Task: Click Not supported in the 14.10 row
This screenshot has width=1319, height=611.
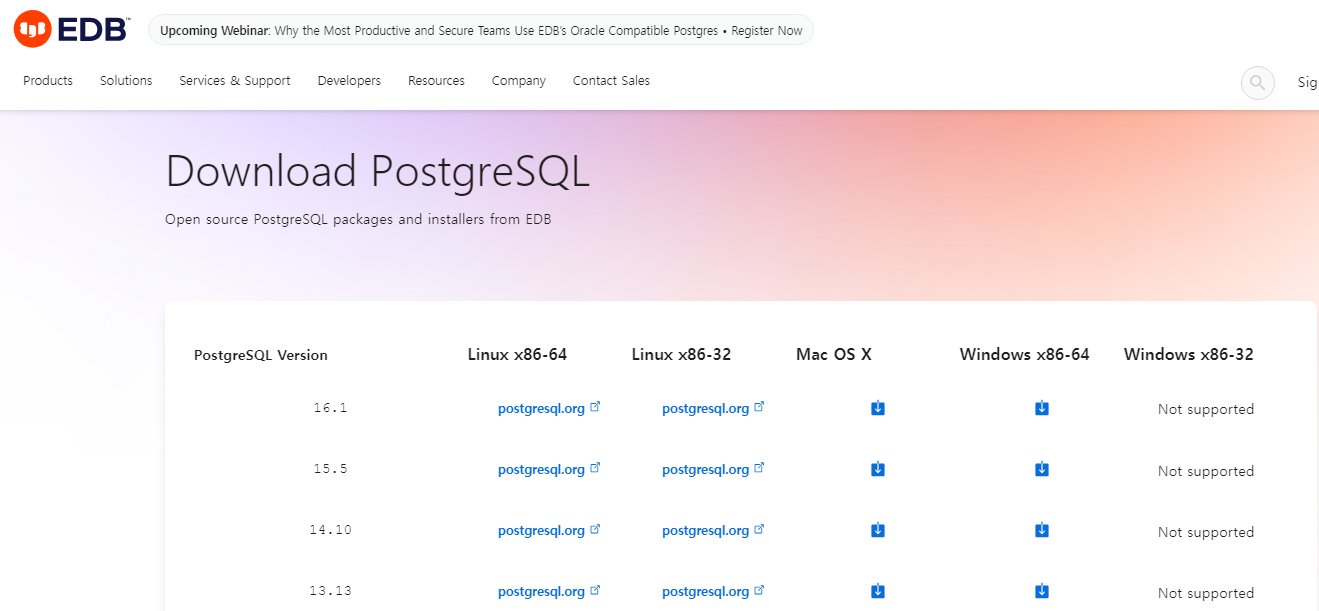Action: (x=1206, y=532)
